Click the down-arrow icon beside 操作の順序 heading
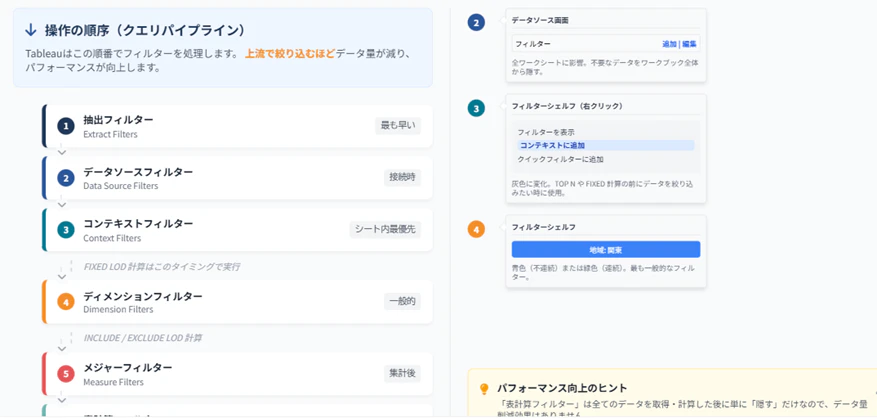The image size is (877, 418). click(31, 30)
